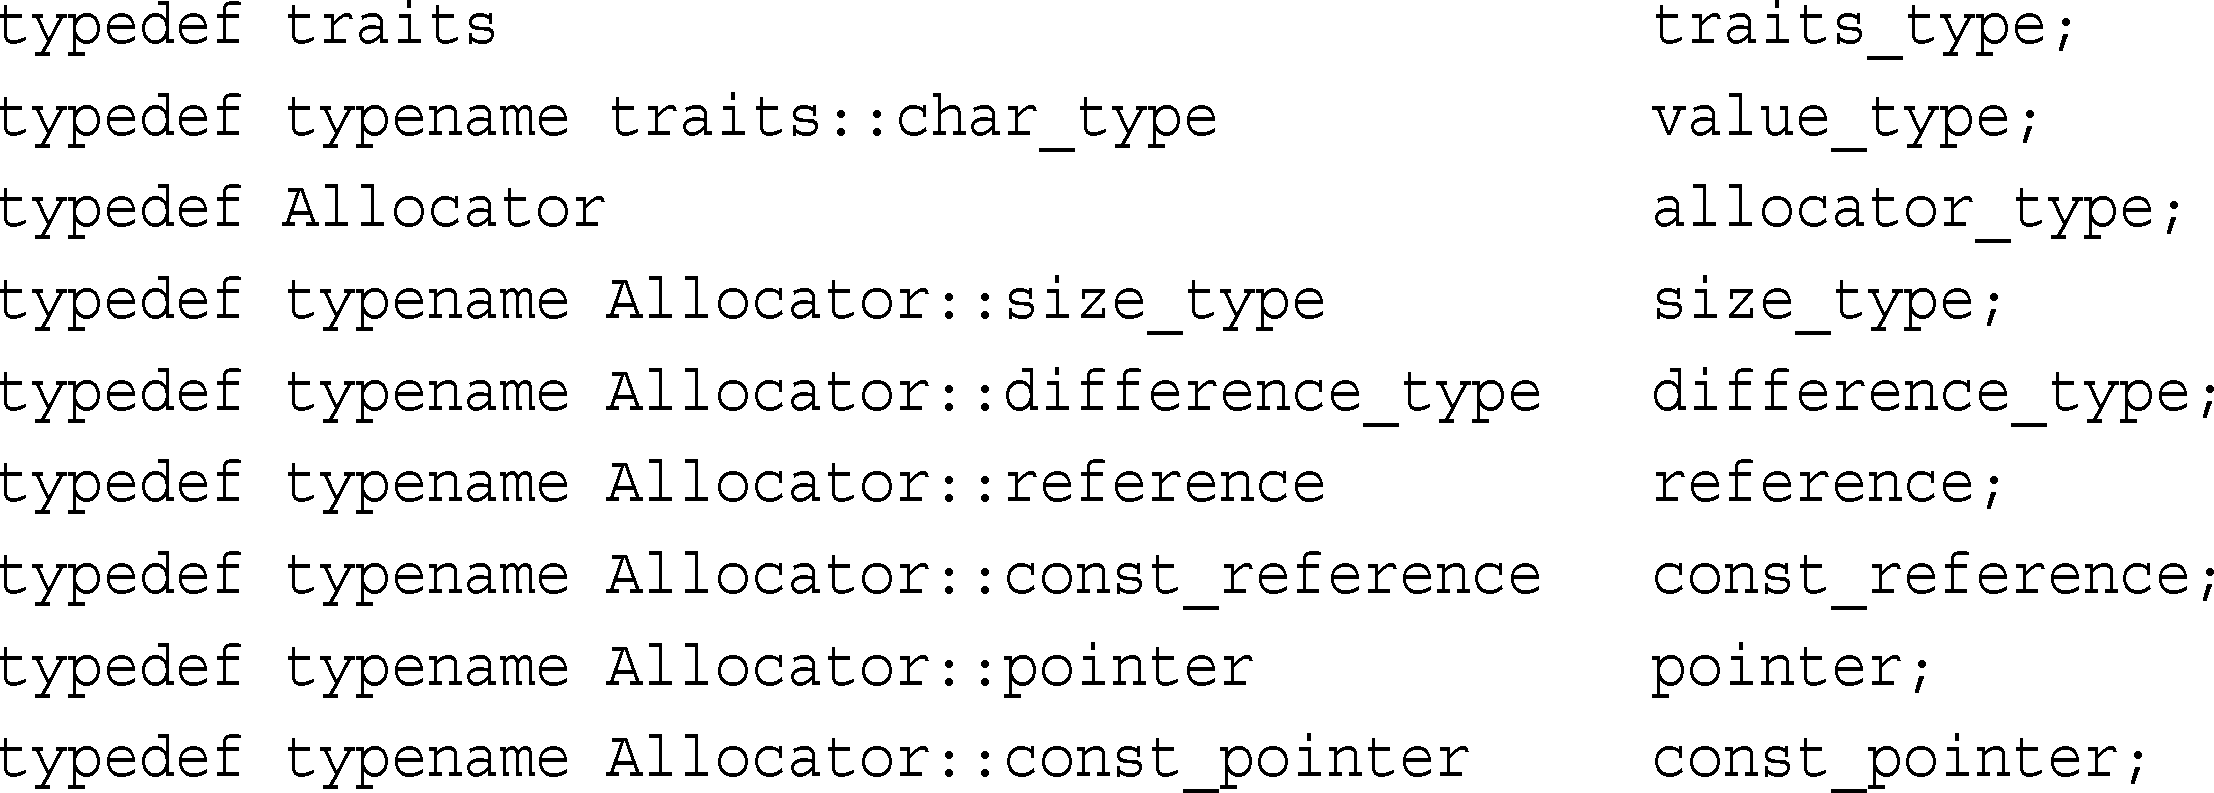Image resolution: width=2214 pixels, height=793 pixels.
Task: Click the word traits after first typedef
Action: pos(391,25)
